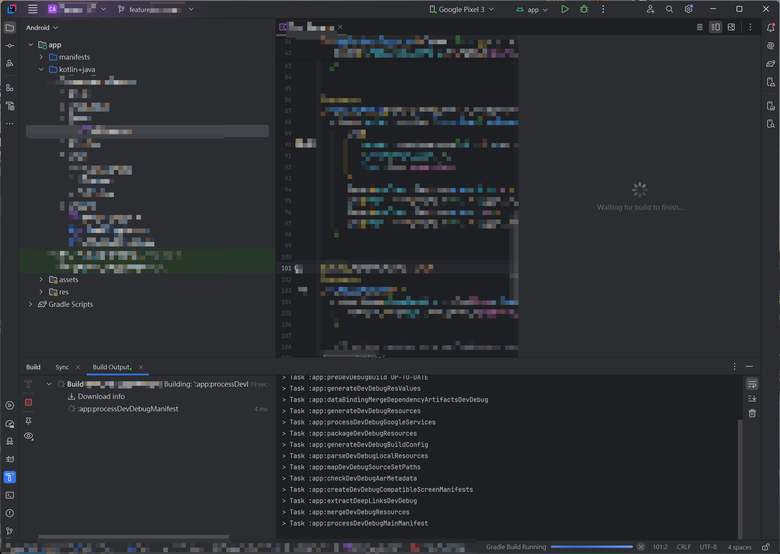The height and width of the screenshot is (554, 780).
Task: Open Google Pixel 3 device selector
Action: (462, 9)
